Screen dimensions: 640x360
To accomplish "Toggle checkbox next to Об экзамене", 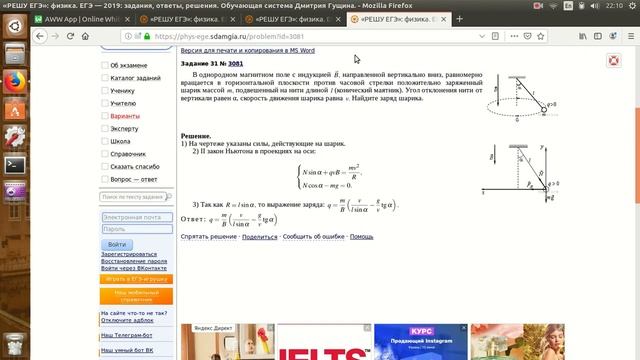I will tap(105, 65).
